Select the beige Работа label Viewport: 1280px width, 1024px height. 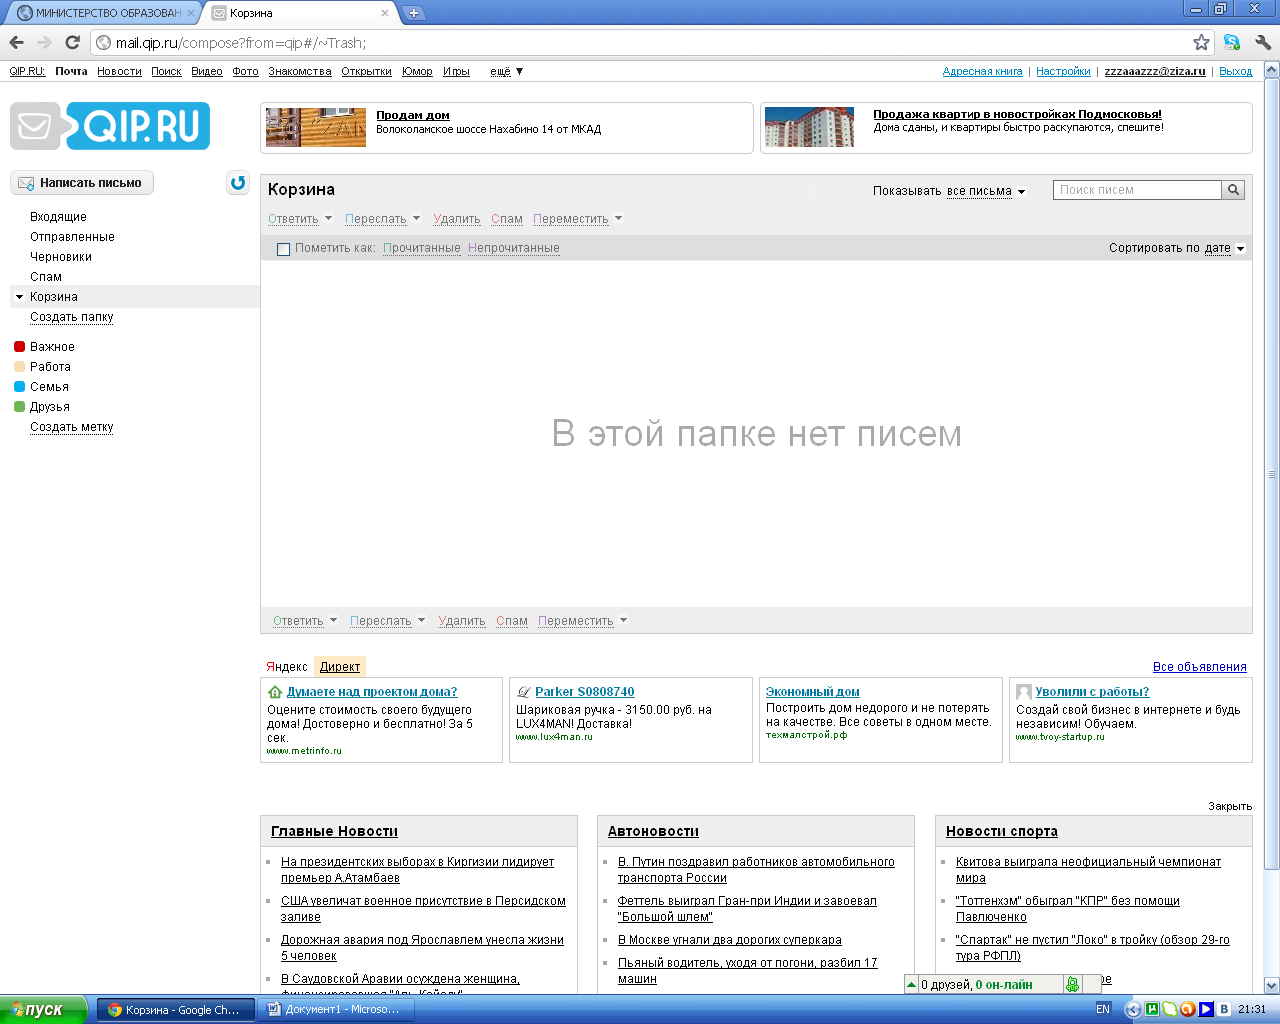click(x=42, y=367)
